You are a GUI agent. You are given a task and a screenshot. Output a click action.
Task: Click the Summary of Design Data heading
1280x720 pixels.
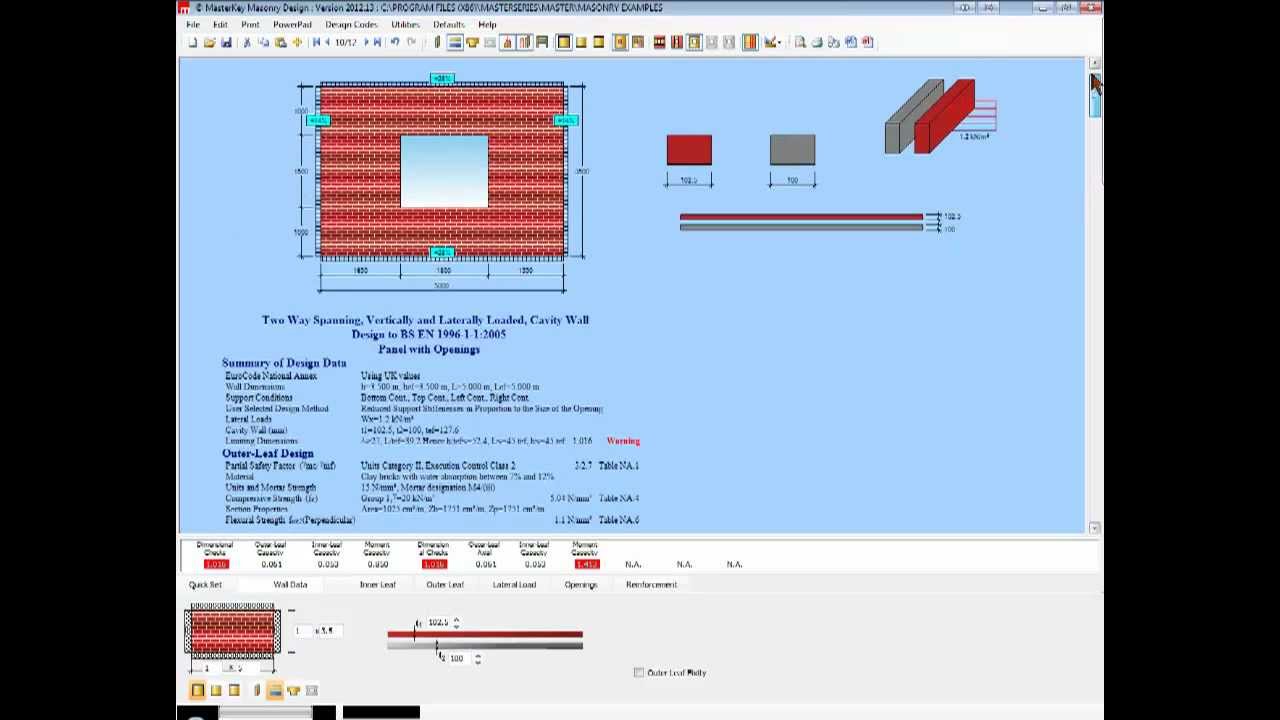pos(284,363)
